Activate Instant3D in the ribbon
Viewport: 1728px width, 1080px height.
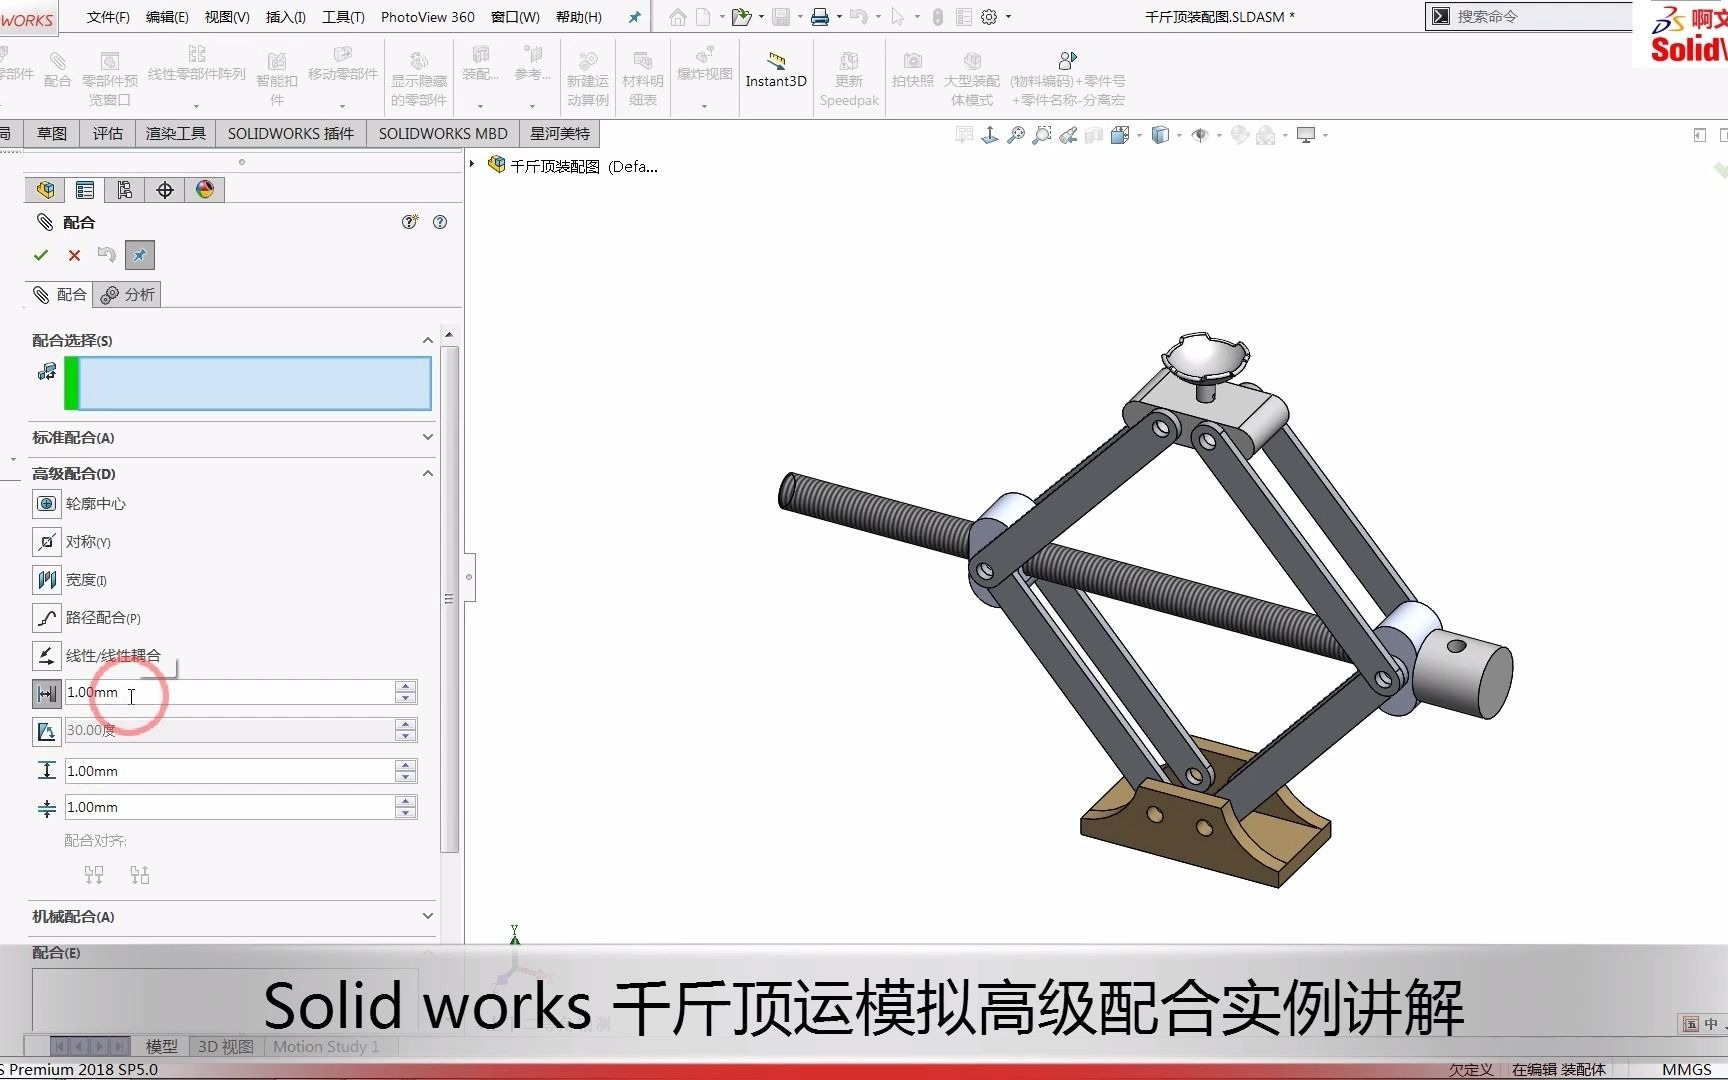775,70
